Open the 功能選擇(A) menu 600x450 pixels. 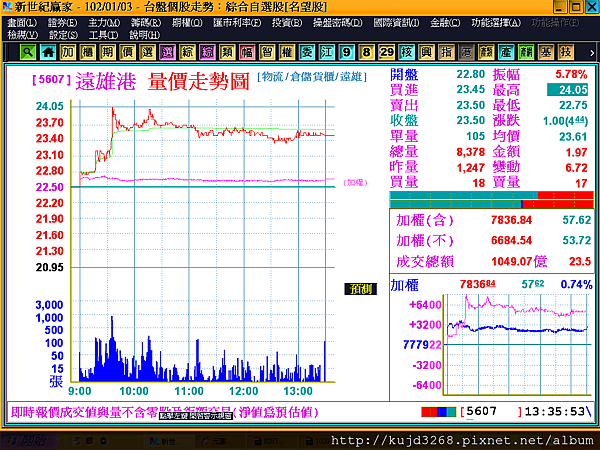[496, 23]
